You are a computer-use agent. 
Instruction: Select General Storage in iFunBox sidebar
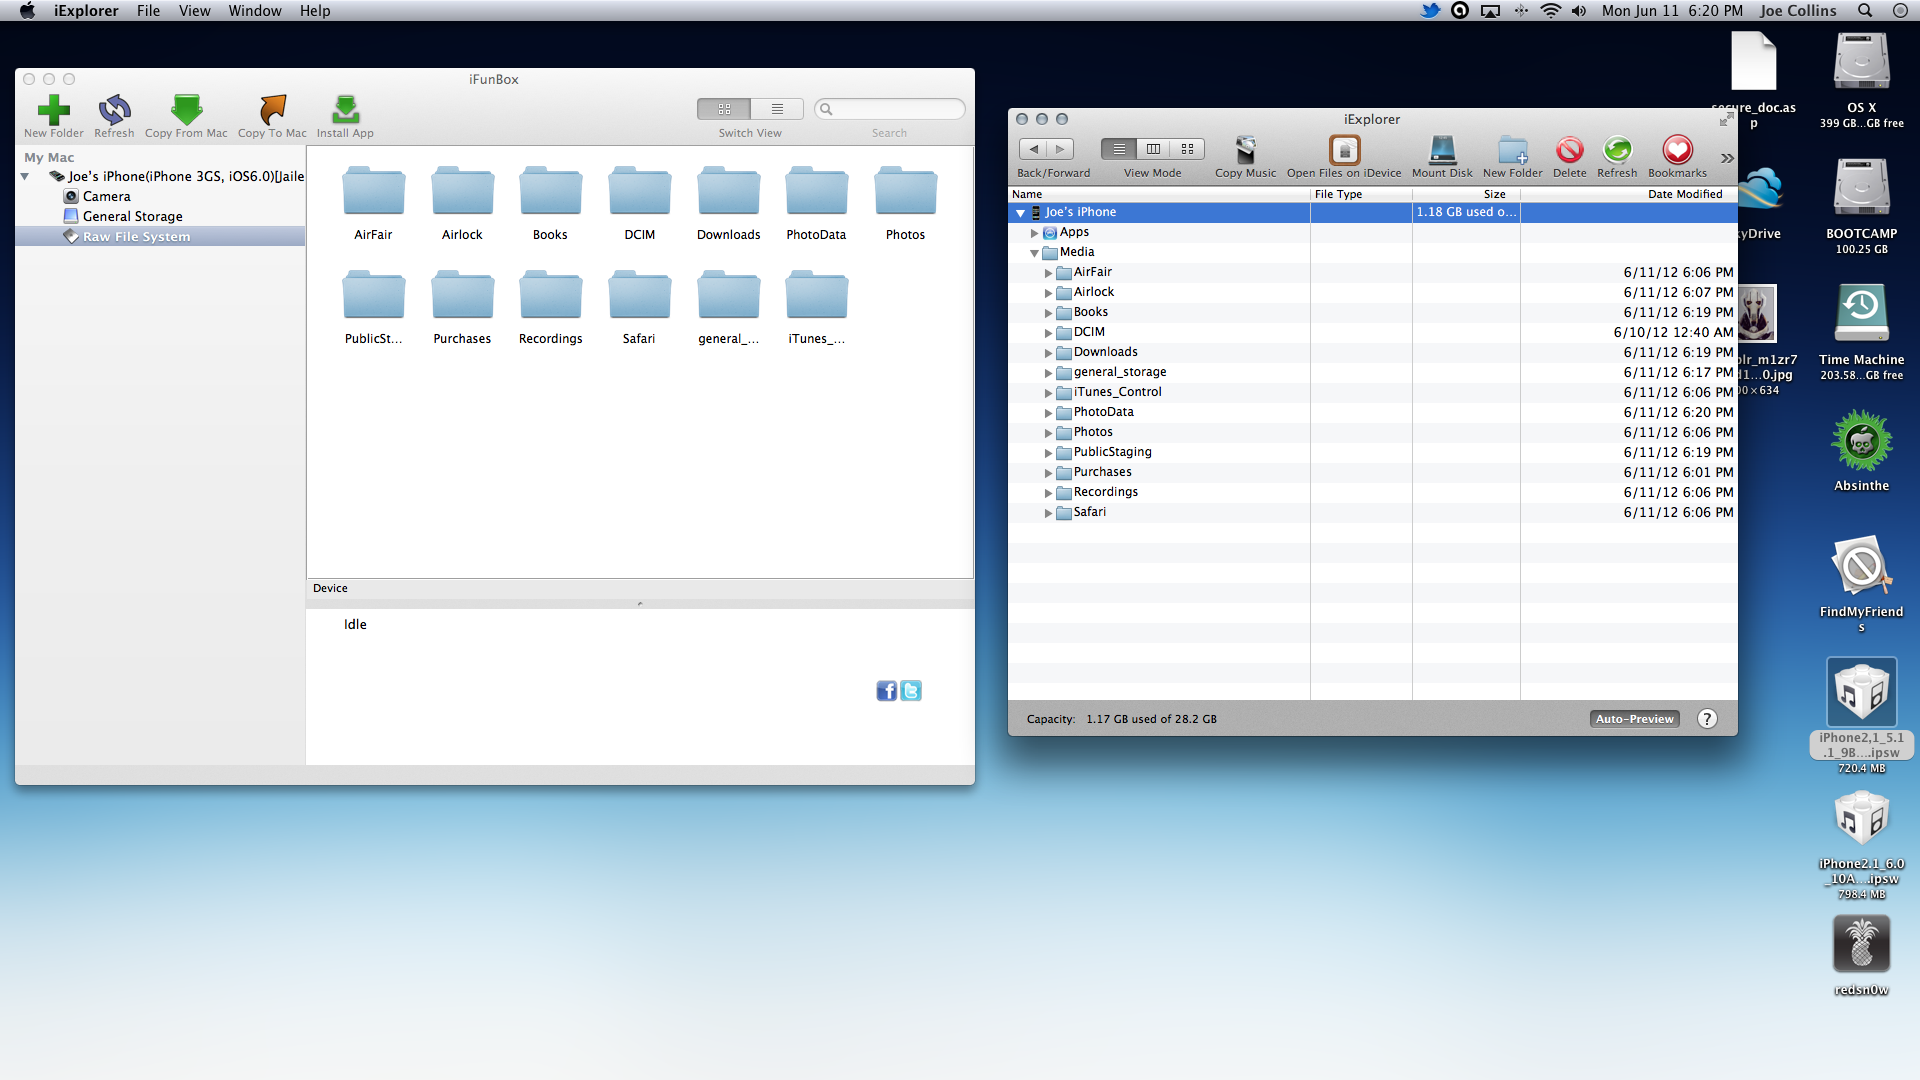(132, 216)
